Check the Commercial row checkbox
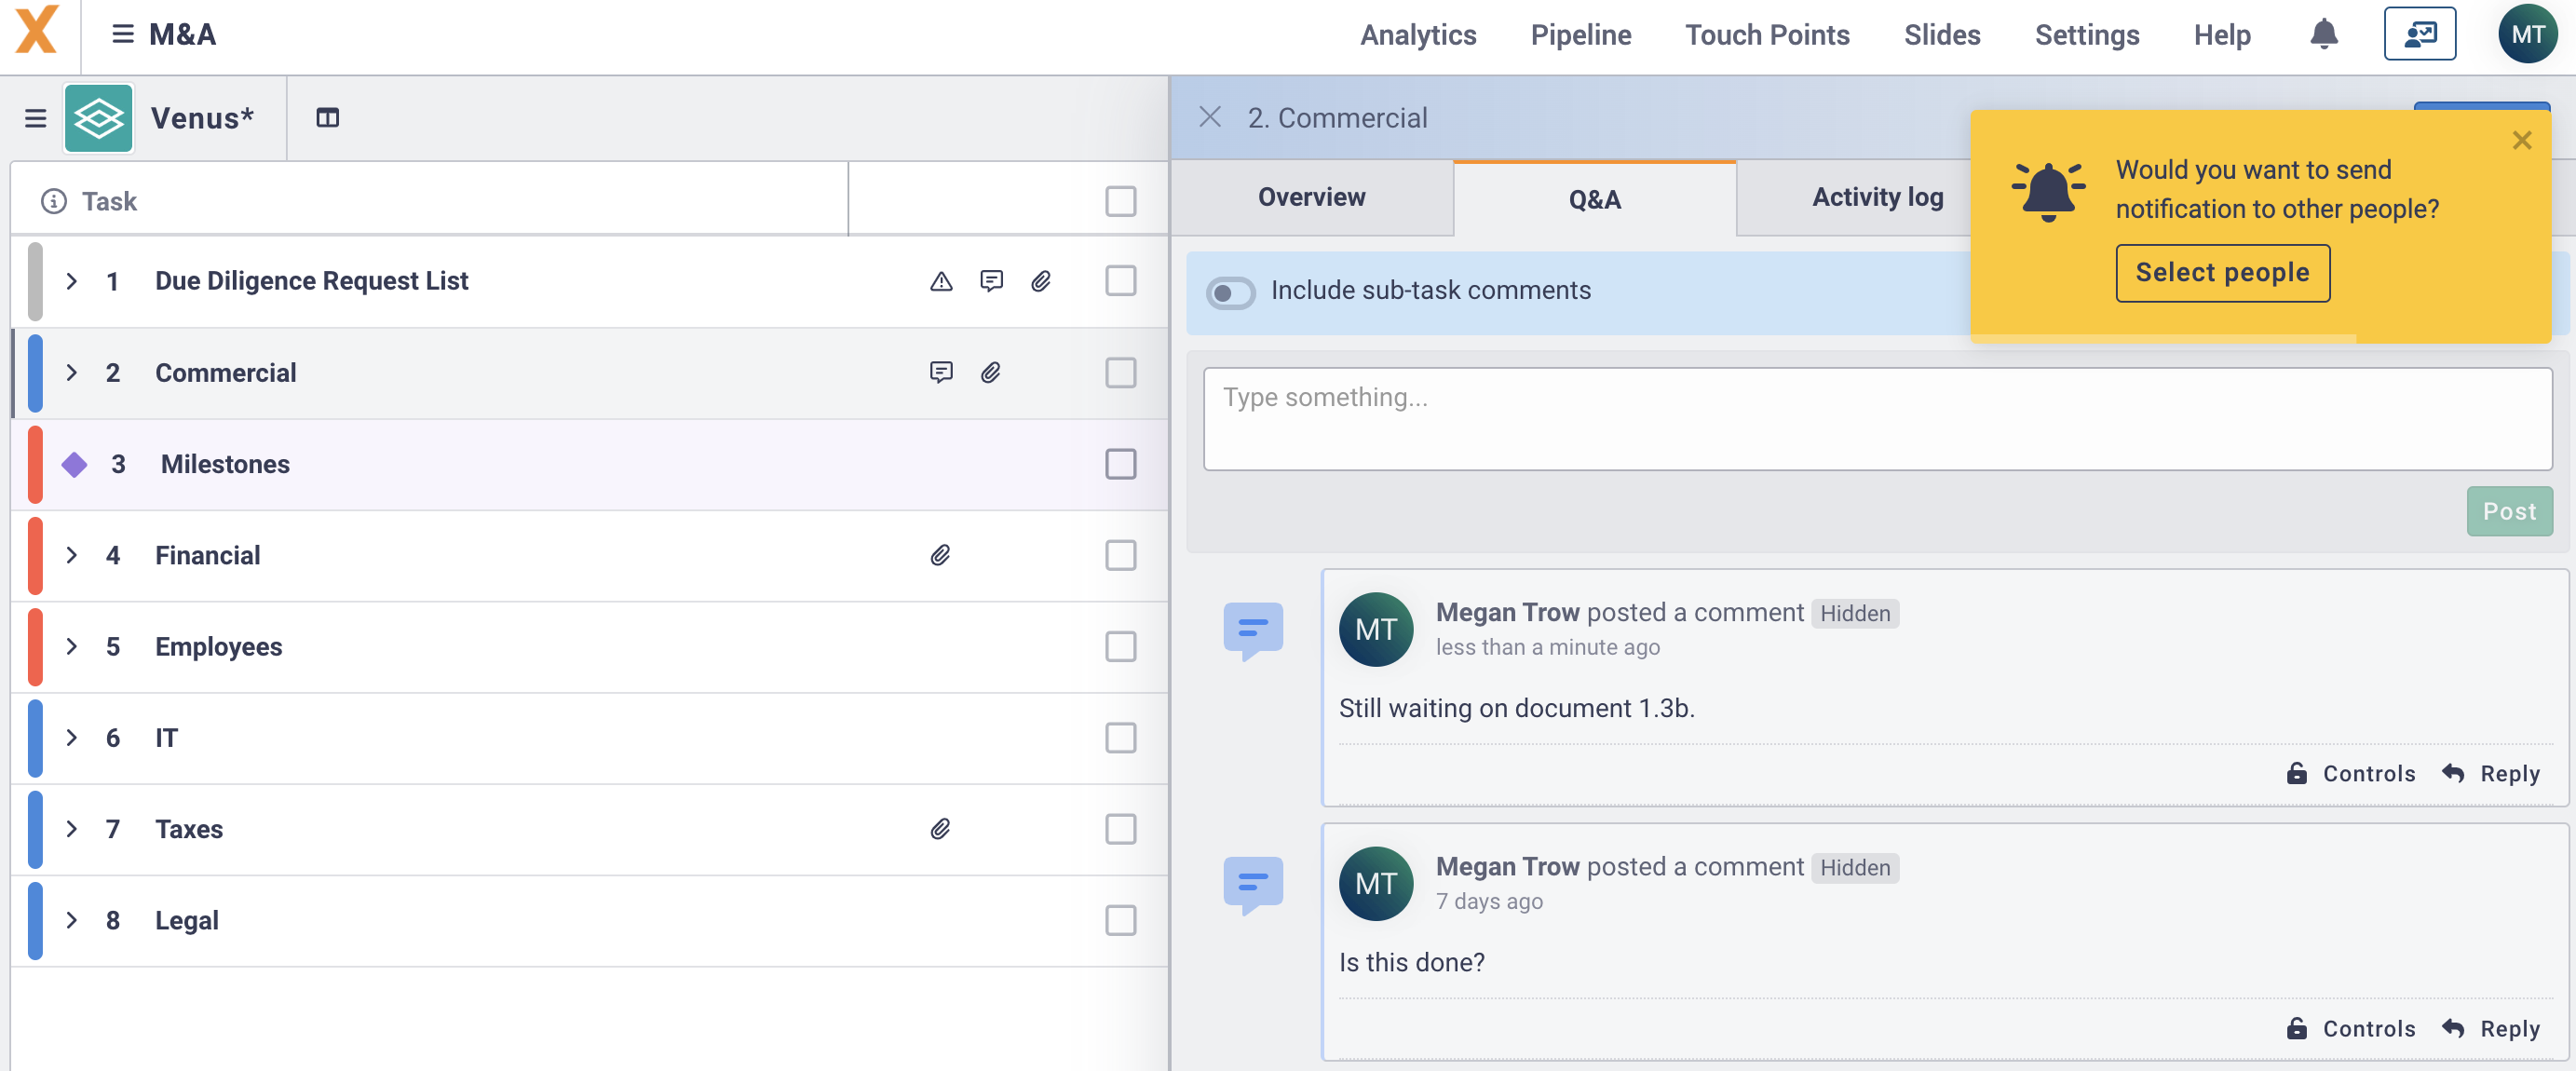Screen dimensions: 2576x1071 click(x=1121, y=373)
